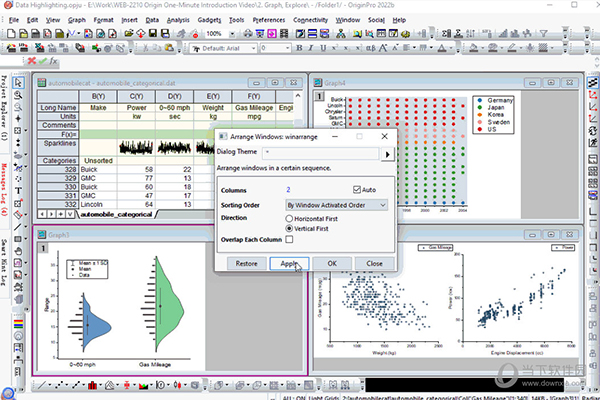Click the Box chart plot icon
The image size is (600, 400).
[127, 385]
